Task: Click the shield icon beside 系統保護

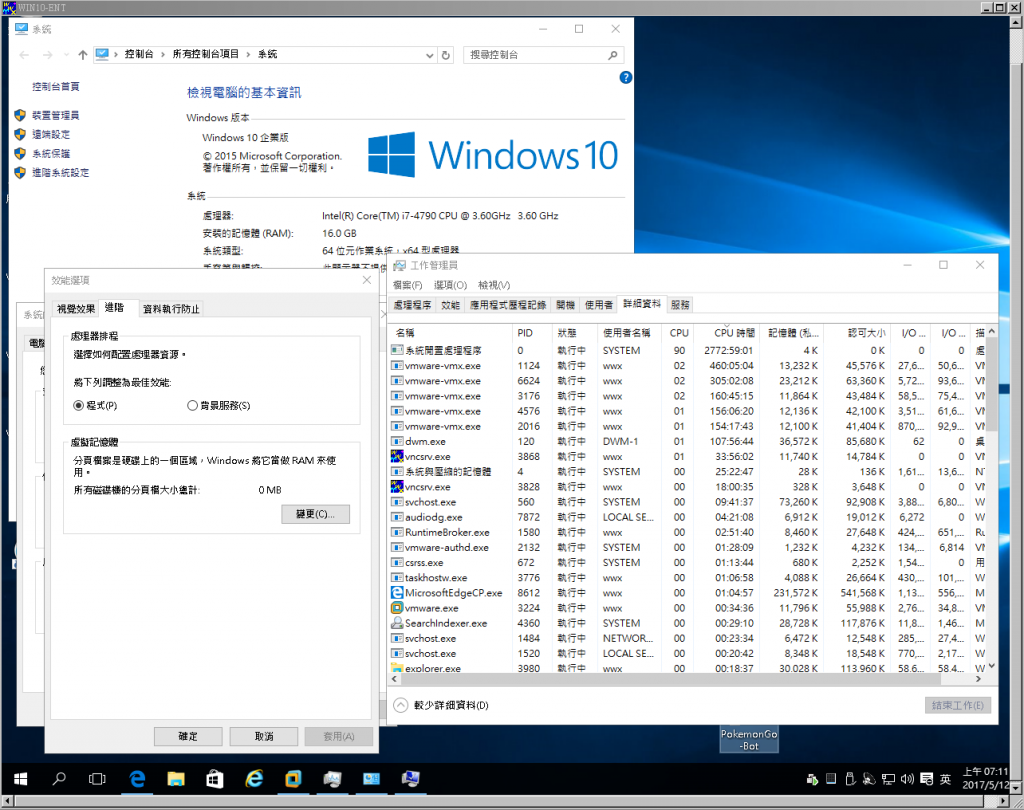Action: (x=20, y=154)
